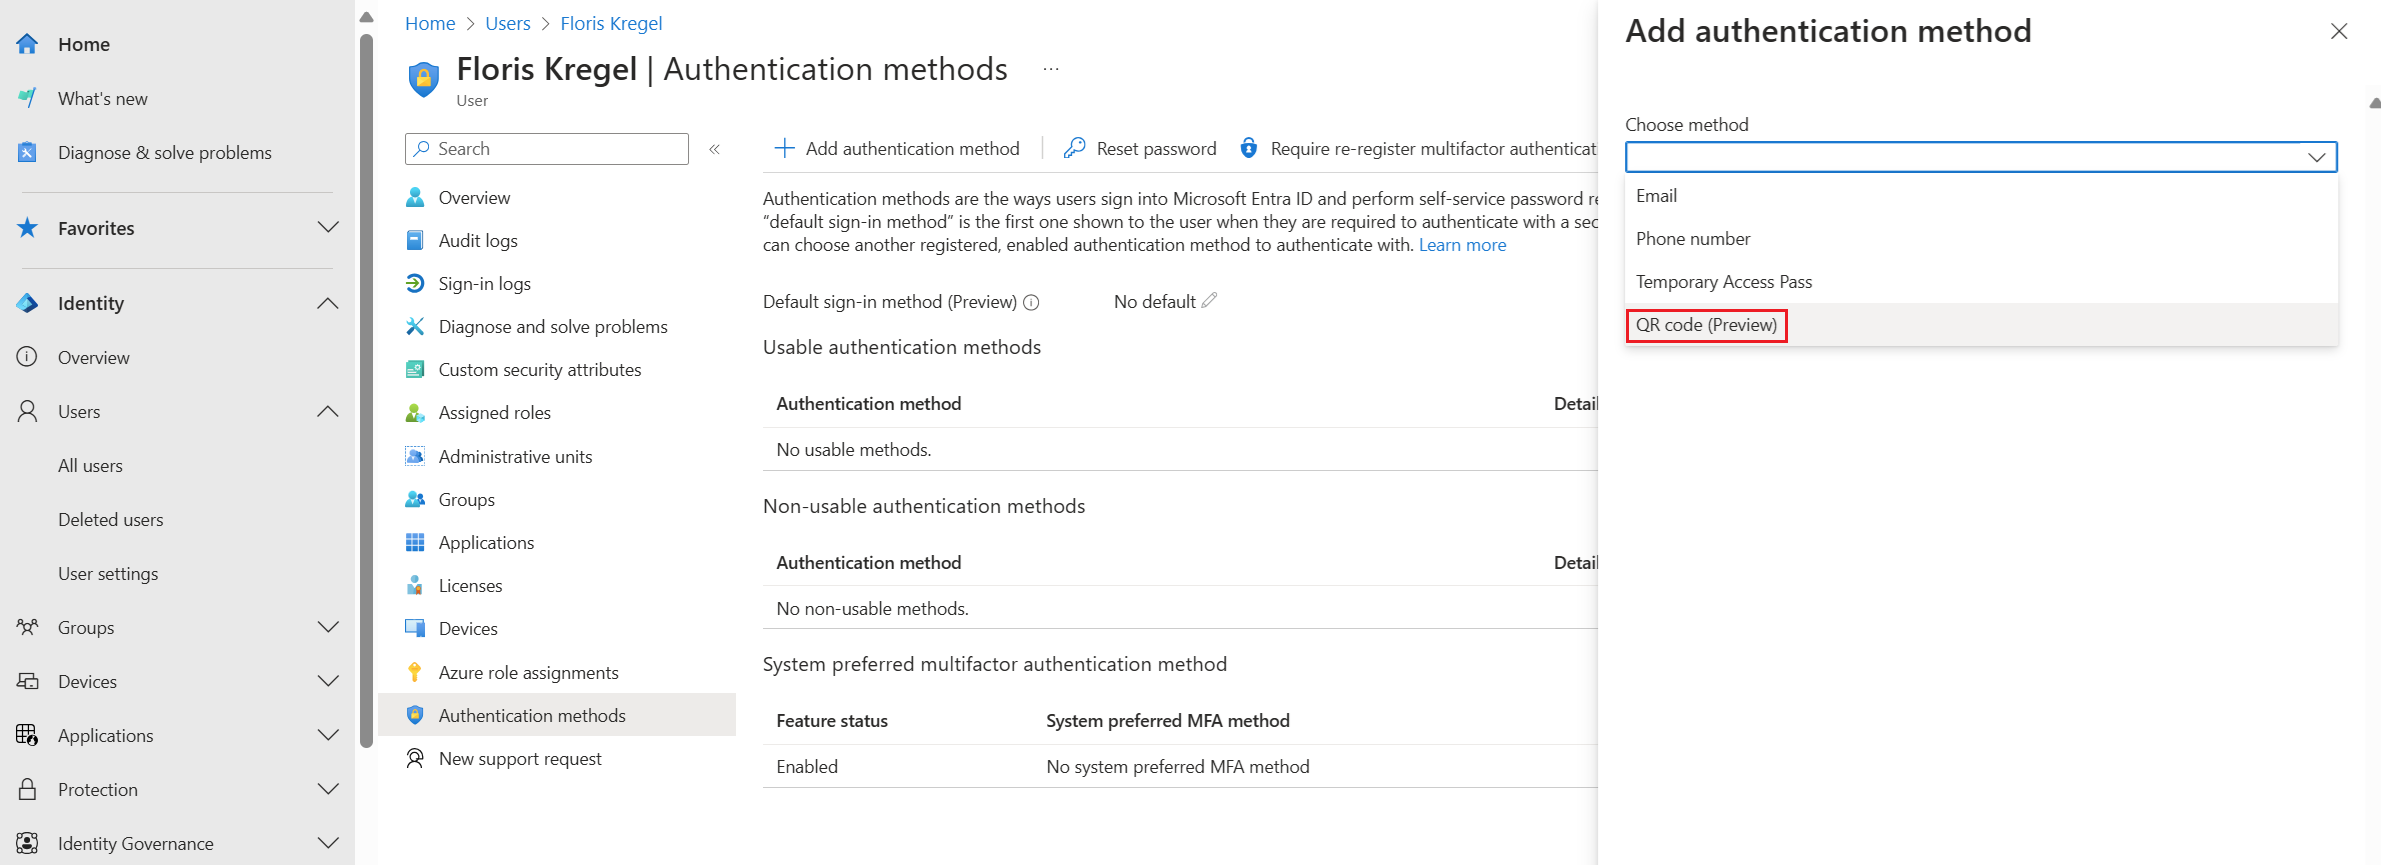
Task: Select Deleted users in sidebar
Action: (x=110, y=519)
